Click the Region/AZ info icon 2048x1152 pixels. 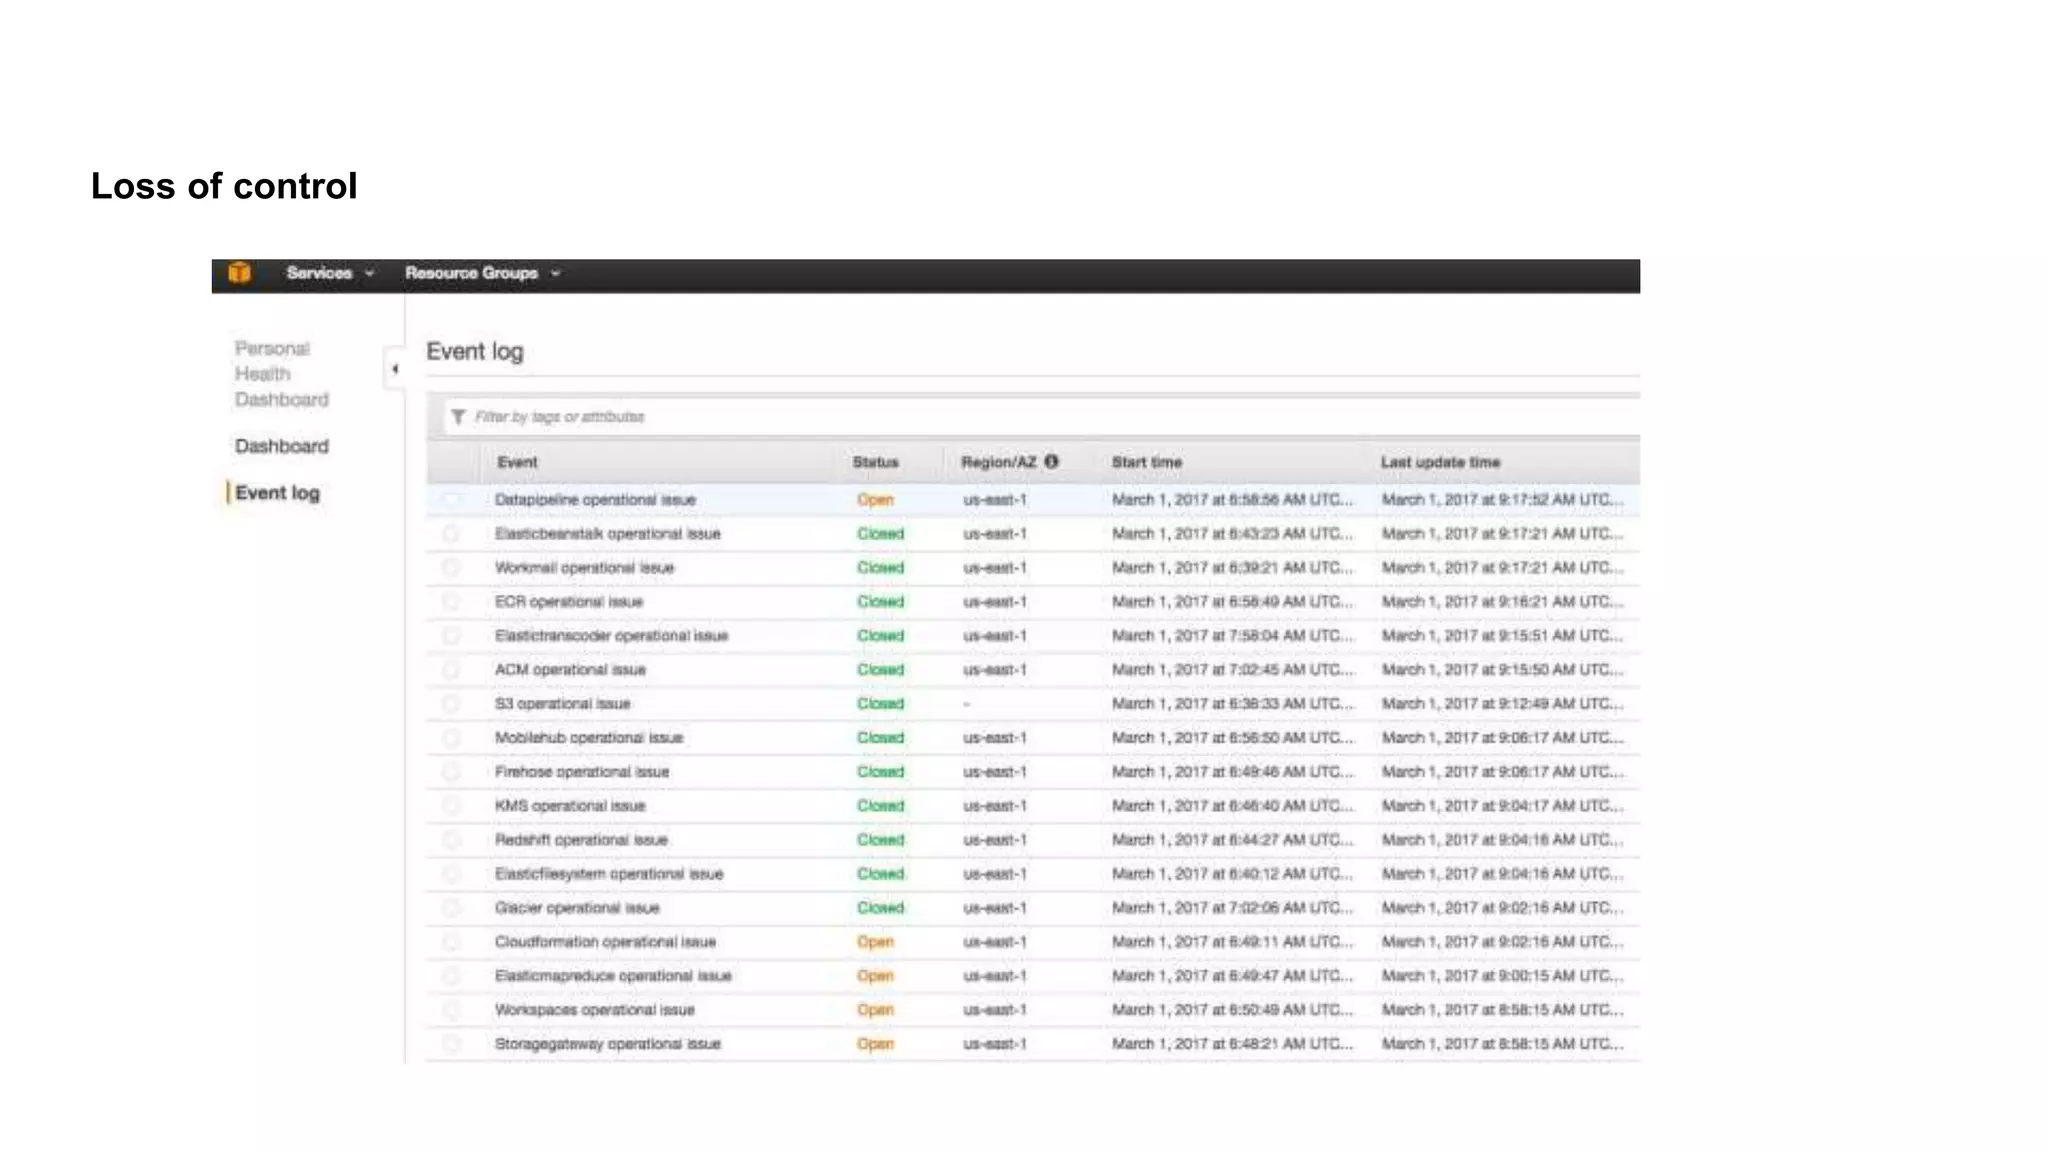click(x=1051, y=462)
